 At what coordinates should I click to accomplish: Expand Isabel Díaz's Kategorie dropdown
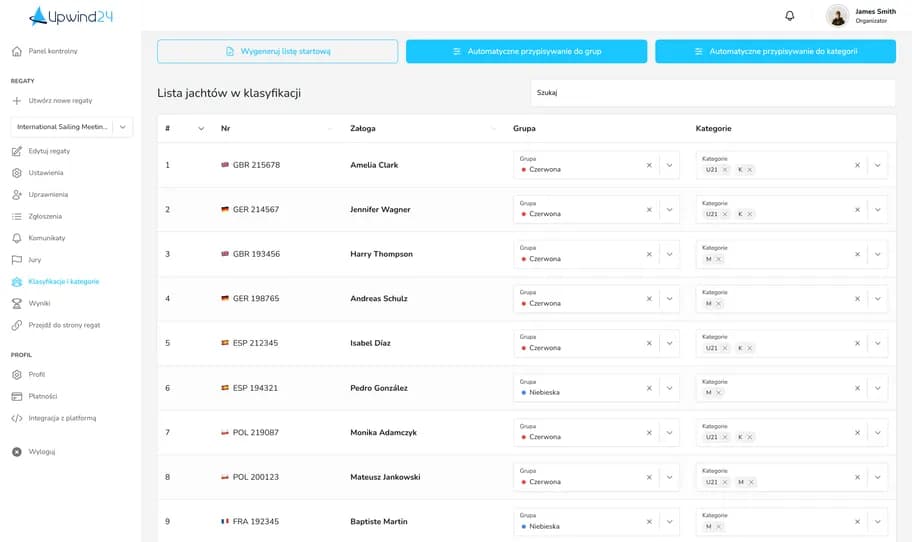878,343
